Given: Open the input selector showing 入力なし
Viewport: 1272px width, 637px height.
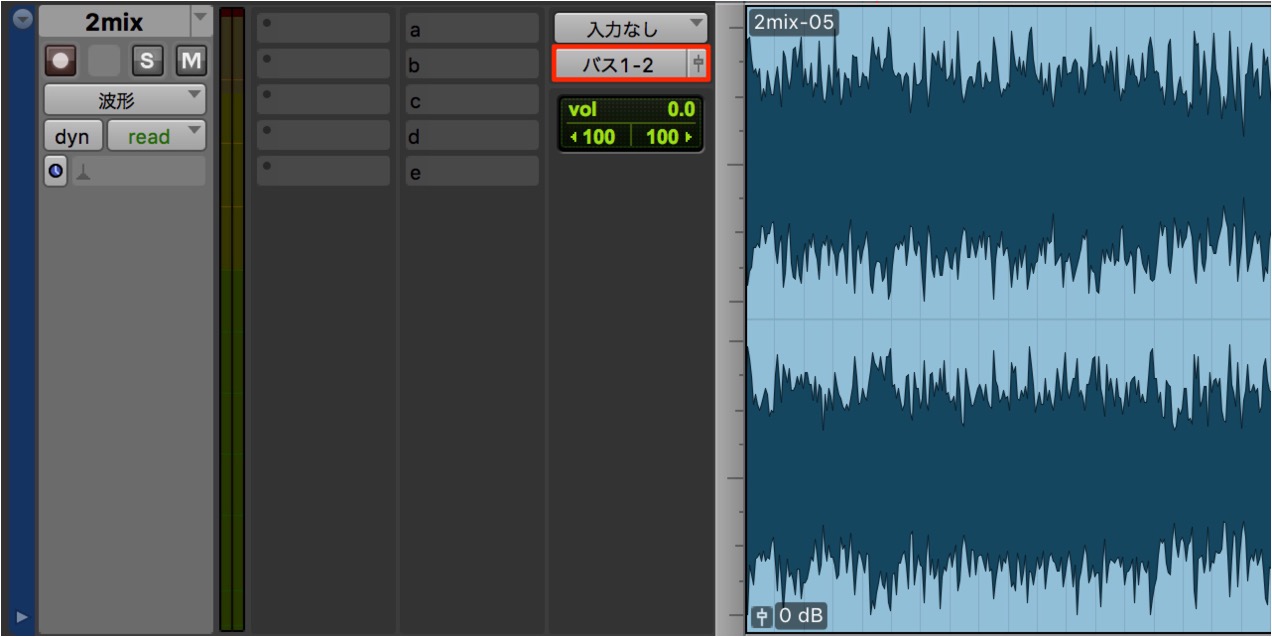Looking at the screenshot, I should pos(630,28).
